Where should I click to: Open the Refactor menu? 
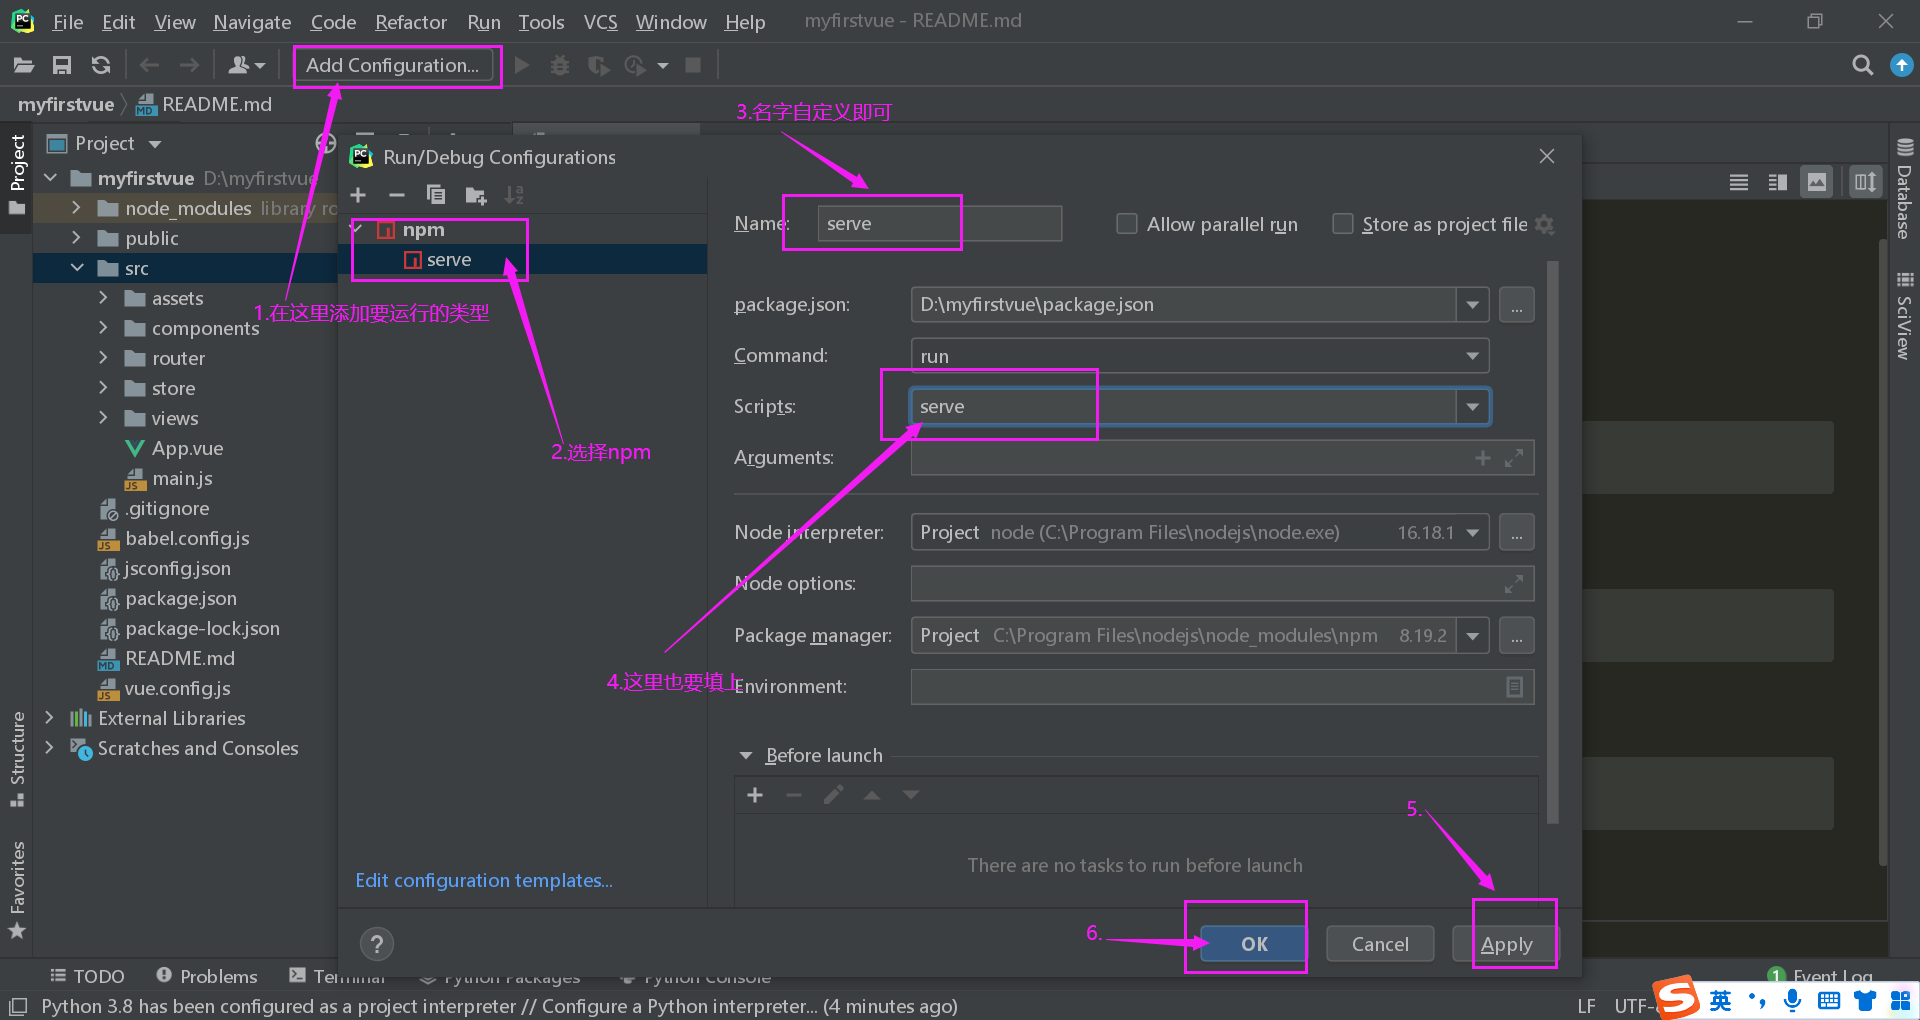coord(411,21)
